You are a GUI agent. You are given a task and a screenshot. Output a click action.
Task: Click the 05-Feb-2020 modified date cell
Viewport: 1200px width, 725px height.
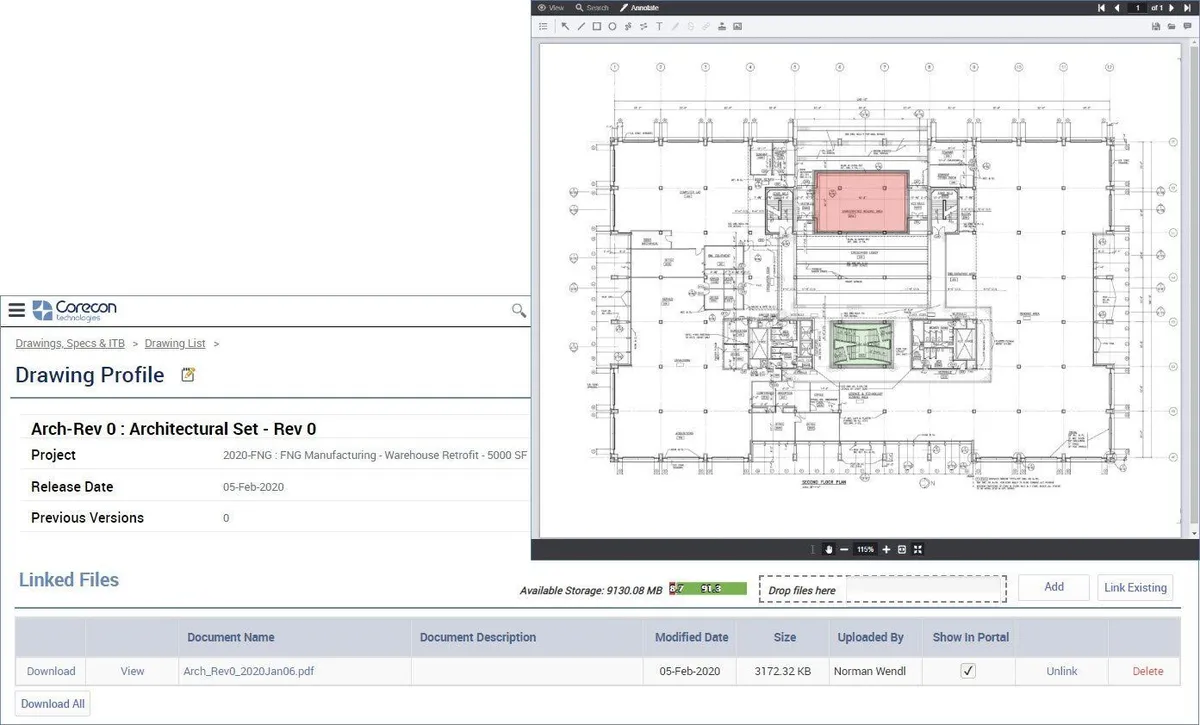pyautogui.click(x=692, y=671)
